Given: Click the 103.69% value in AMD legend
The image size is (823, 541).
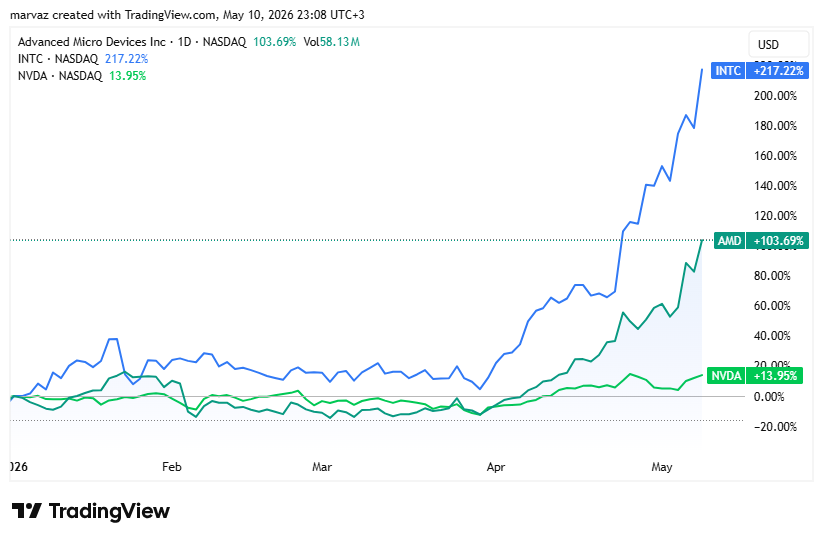Looking at the screenshot, I should tap(275, 42).
